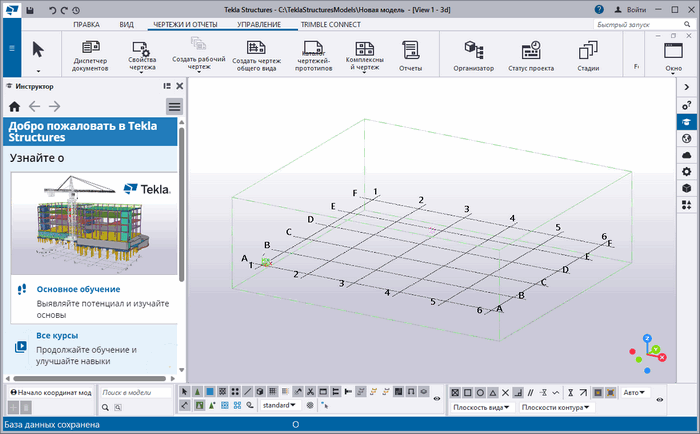Expand the 'Плоскость вида' dropdown
Image resolution: width=700 pixels, height=434 pixels.
click(481, 408)
